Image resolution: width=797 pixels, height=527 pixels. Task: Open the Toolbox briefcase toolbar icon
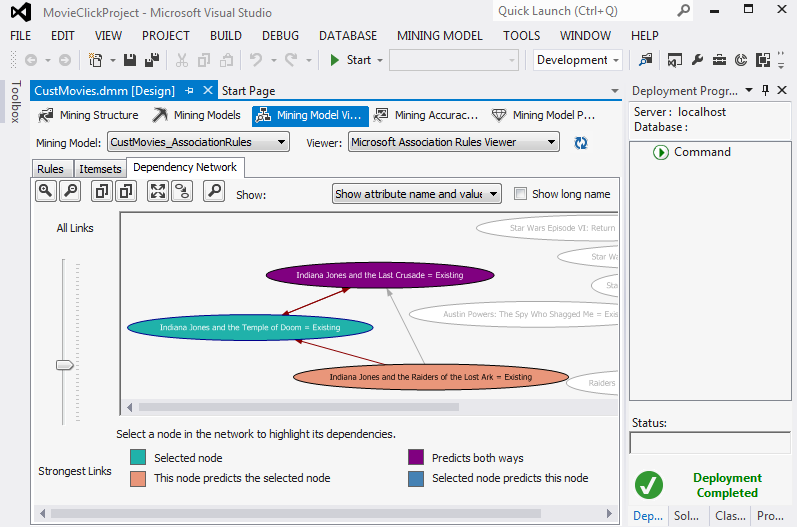click(x=719, y=60)
